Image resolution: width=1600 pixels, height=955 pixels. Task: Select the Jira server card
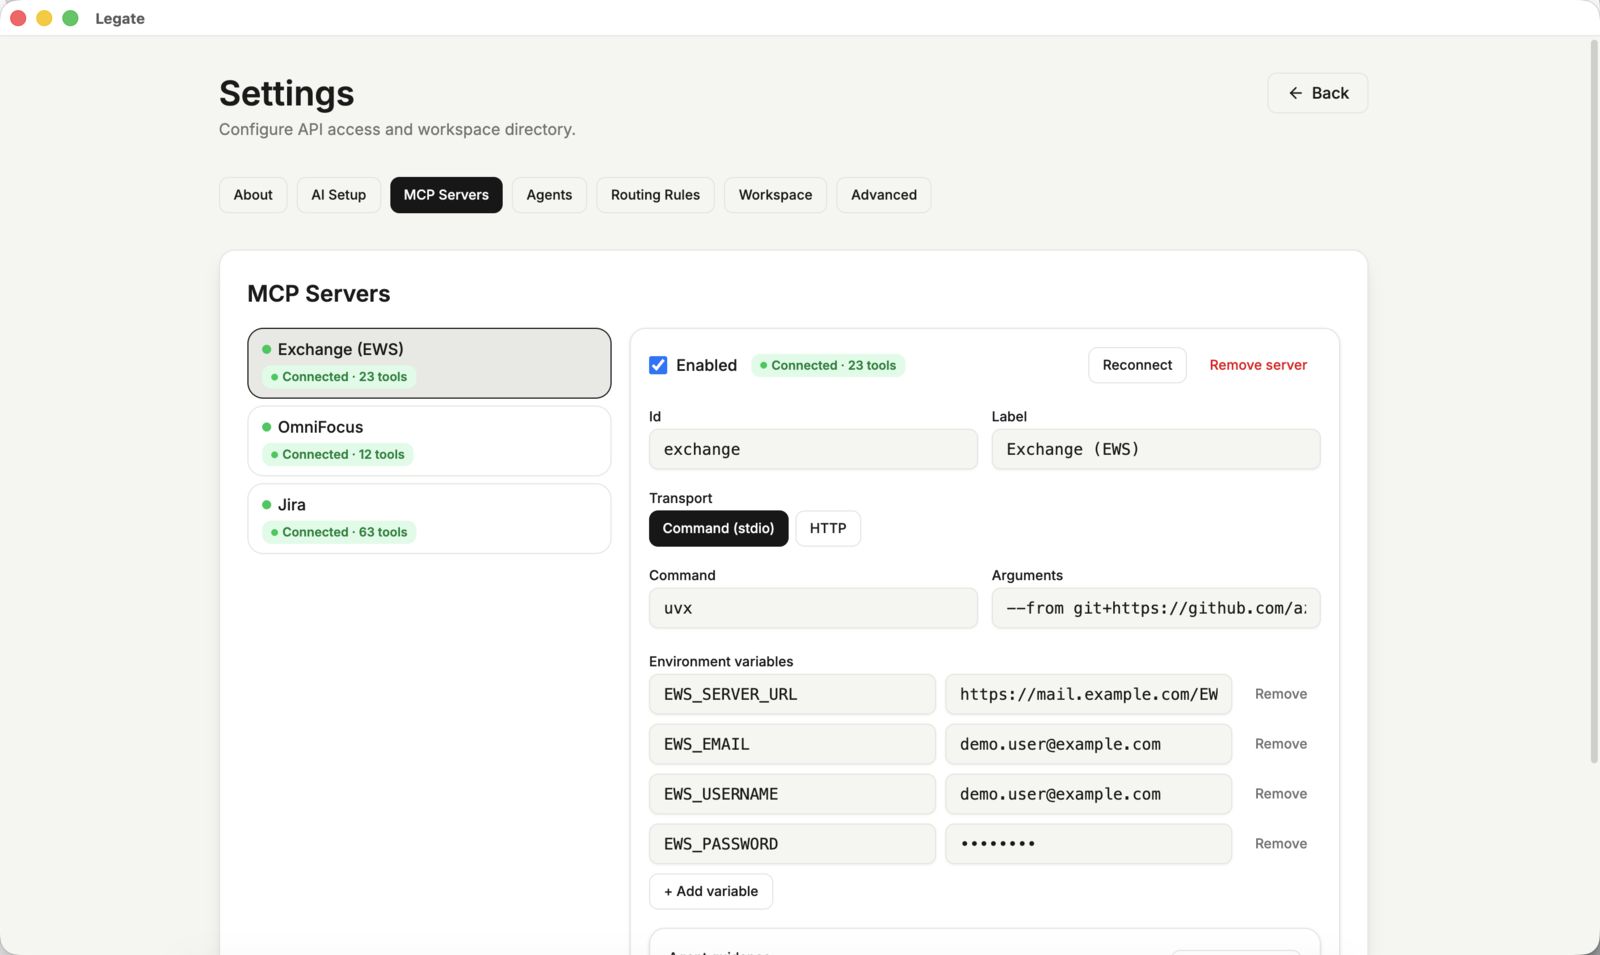[x=429, y=519]
